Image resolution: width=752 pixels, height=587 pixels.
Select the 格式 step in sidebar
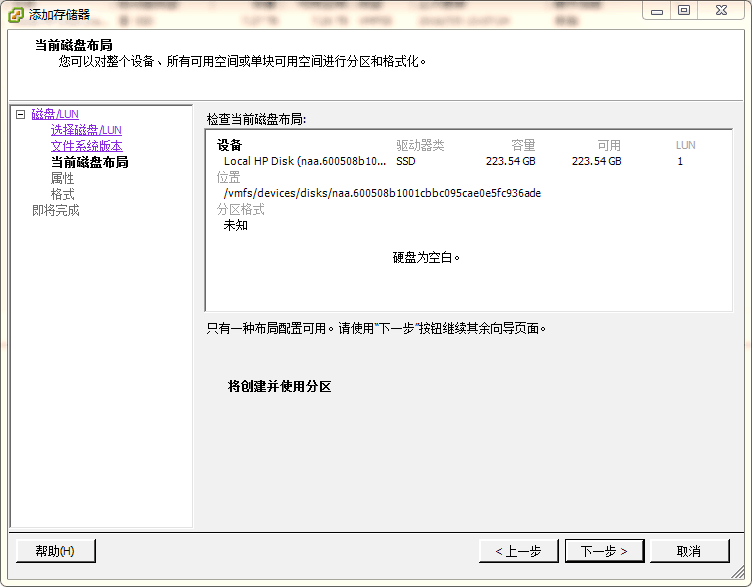[62, 194]
